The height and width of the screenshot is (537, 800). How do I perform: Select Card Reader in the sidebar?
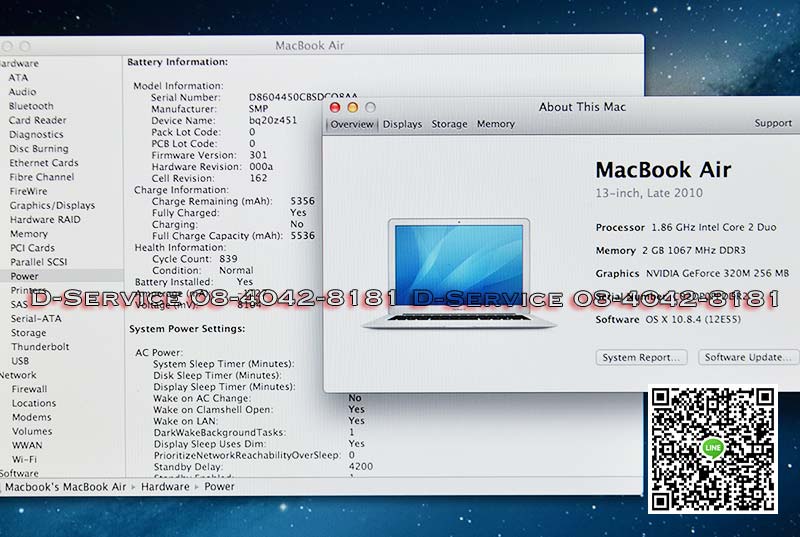pos(37,120)
